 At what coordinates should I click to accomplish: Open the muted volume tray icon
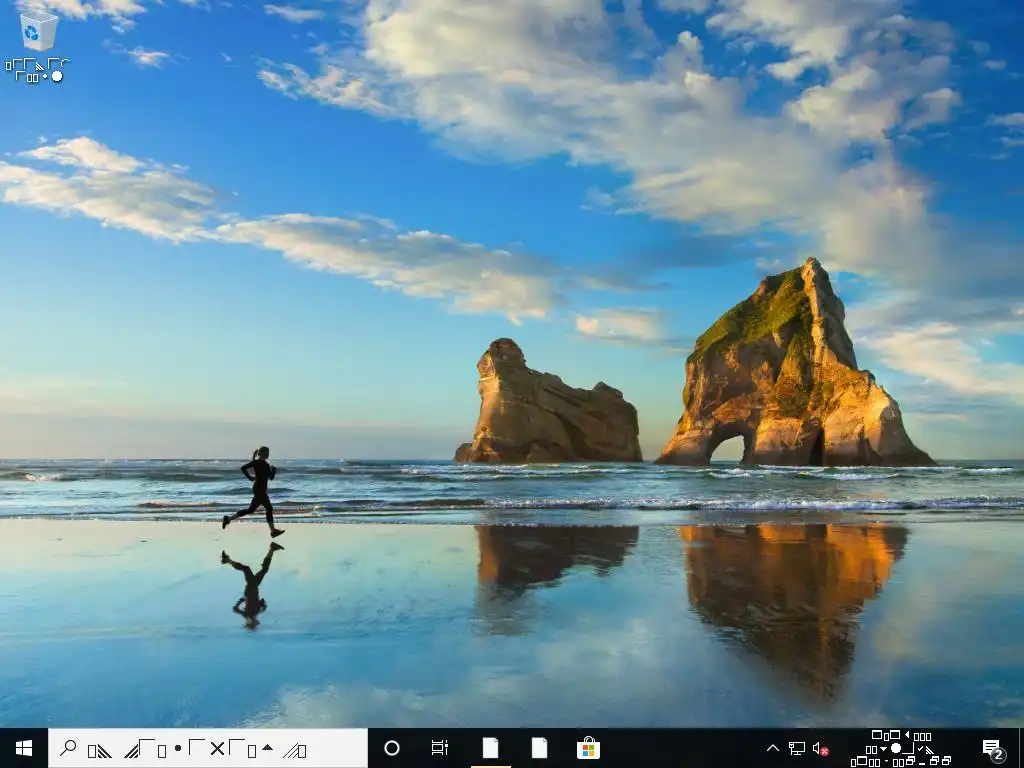point(821,748)
